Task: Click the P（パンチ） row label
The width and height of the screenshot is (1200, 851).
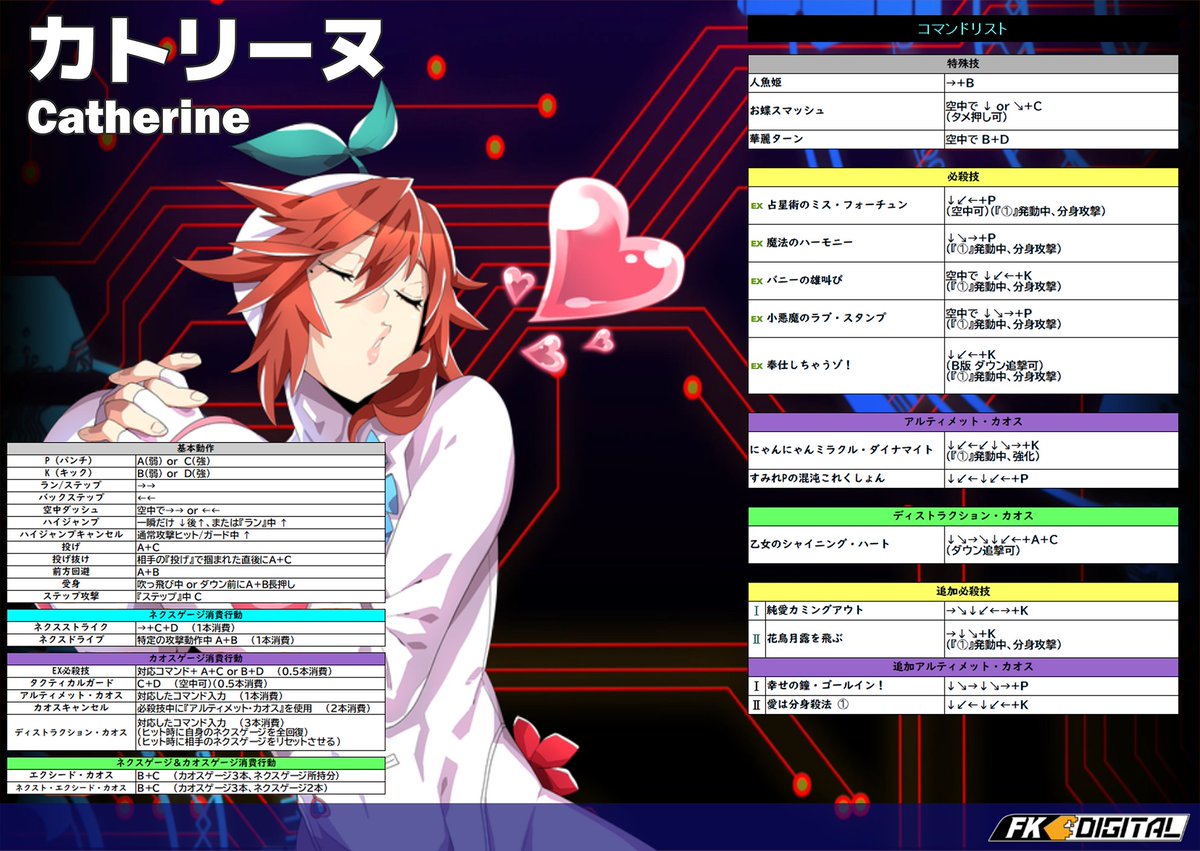Action: coord(71,460)
